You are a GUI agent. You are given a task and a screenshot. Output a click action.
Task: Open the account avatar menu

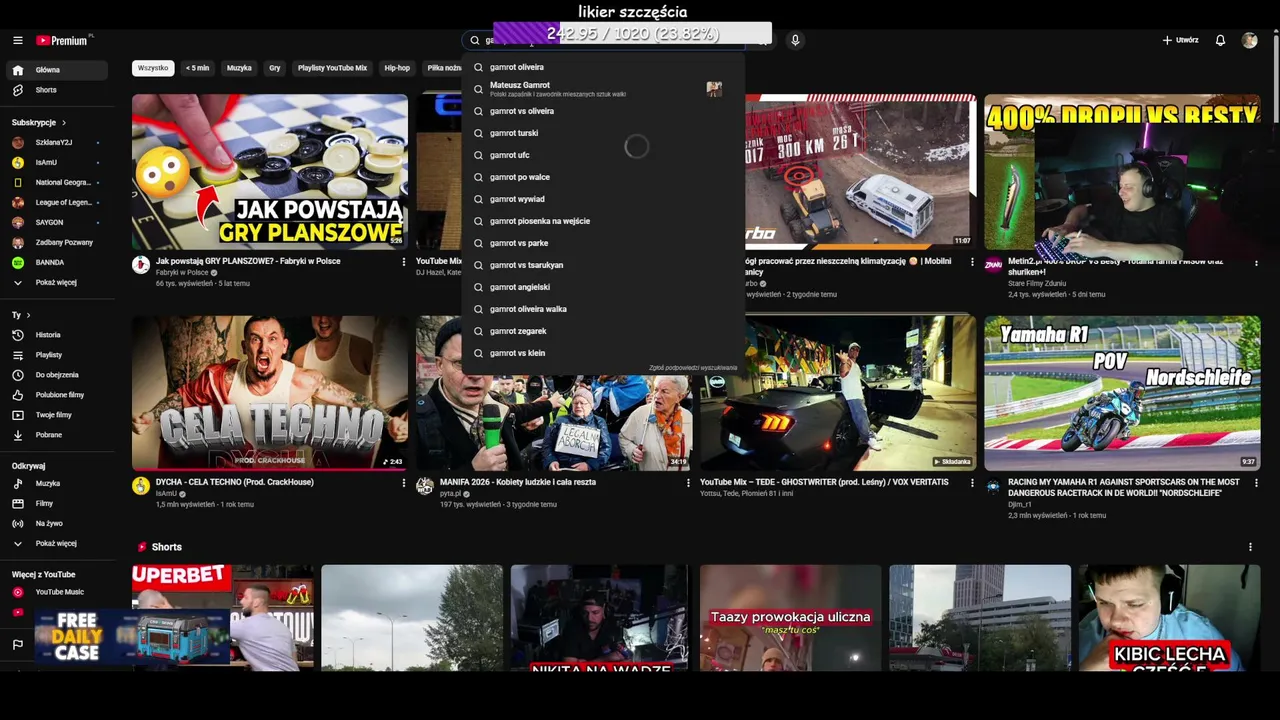1249,40
